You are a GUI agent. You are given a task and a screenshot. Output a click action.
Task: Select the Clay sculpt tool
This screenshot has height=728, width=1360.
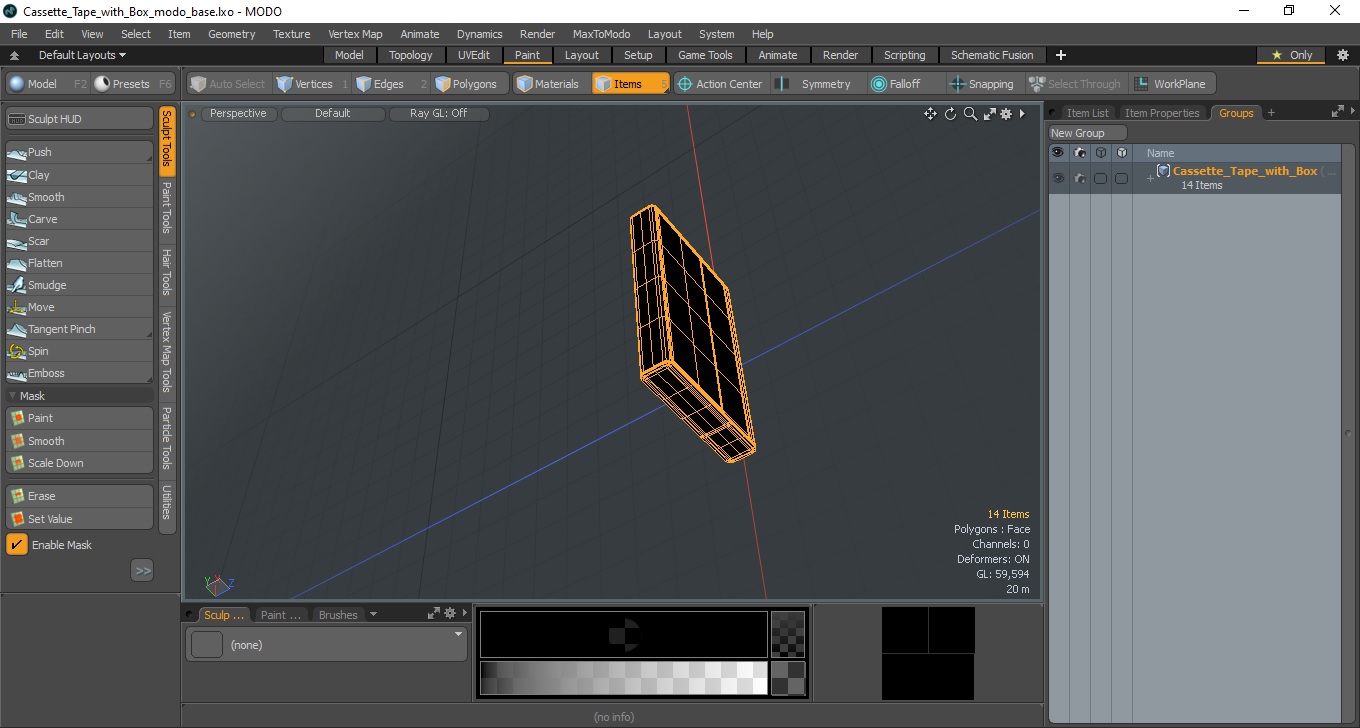79,175
